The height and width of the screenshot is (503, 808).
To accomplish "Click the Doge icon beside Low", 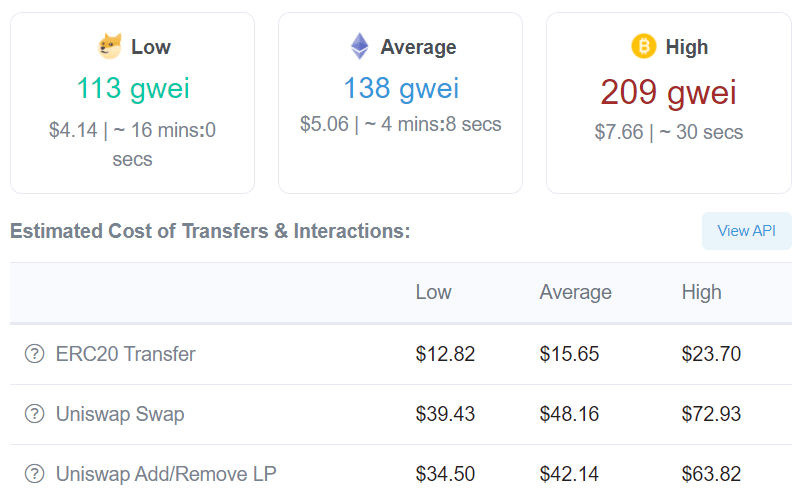I will [110, 46].
